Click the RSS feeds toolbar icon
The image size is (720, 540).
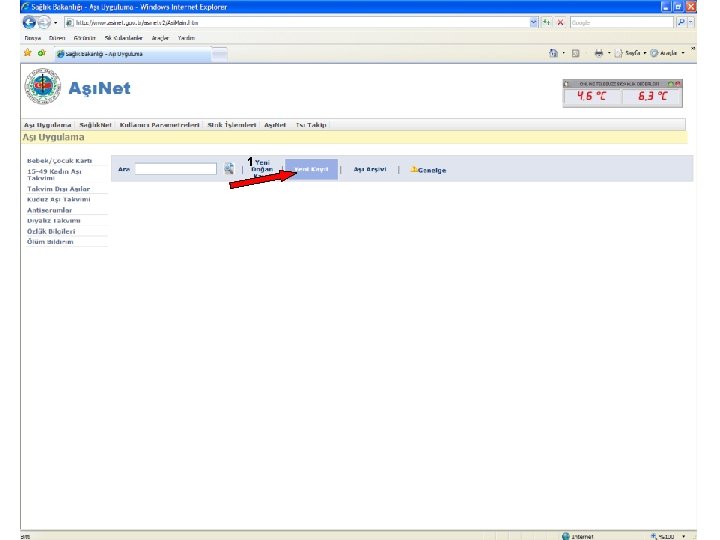pyautogui.click(x=576, y=53)
